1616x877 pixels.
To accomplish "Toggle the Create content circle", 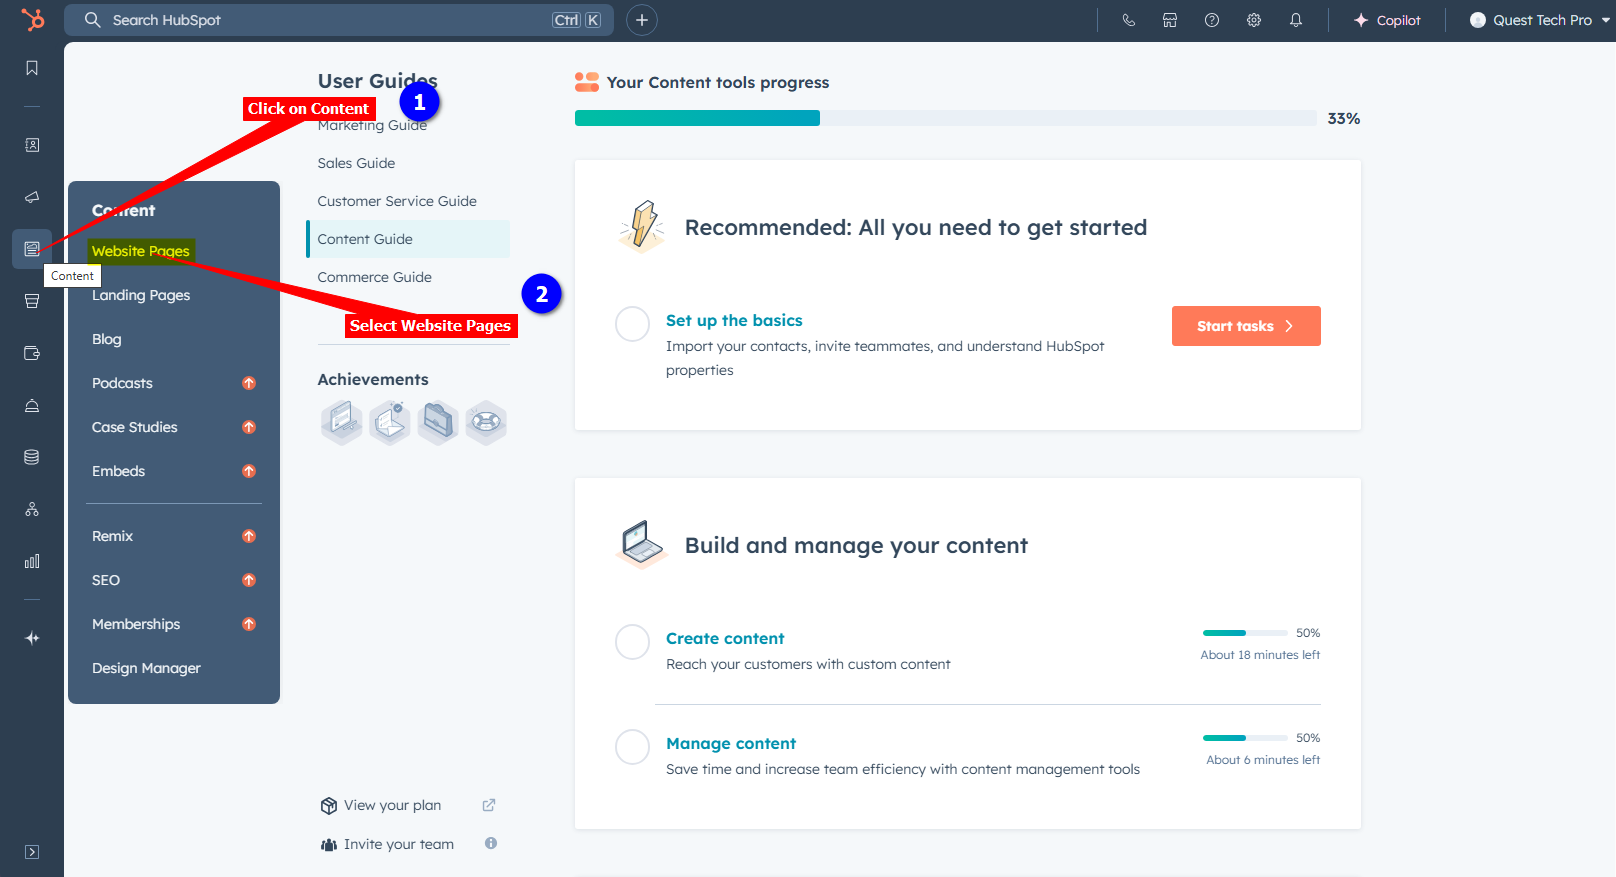I will coord(632,642).
